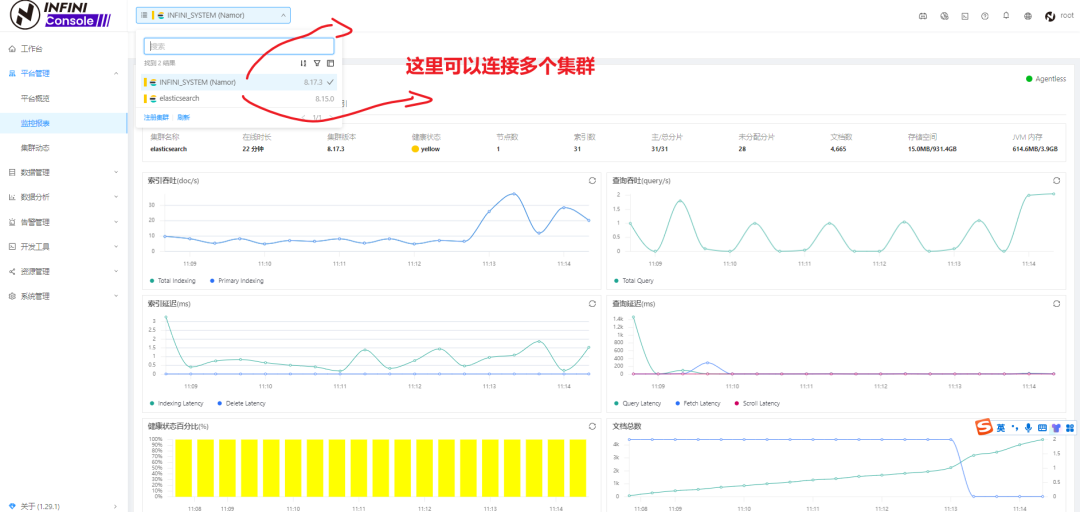Open the help question mark icon
The image size is (1080, 512).
click(985, 16)
